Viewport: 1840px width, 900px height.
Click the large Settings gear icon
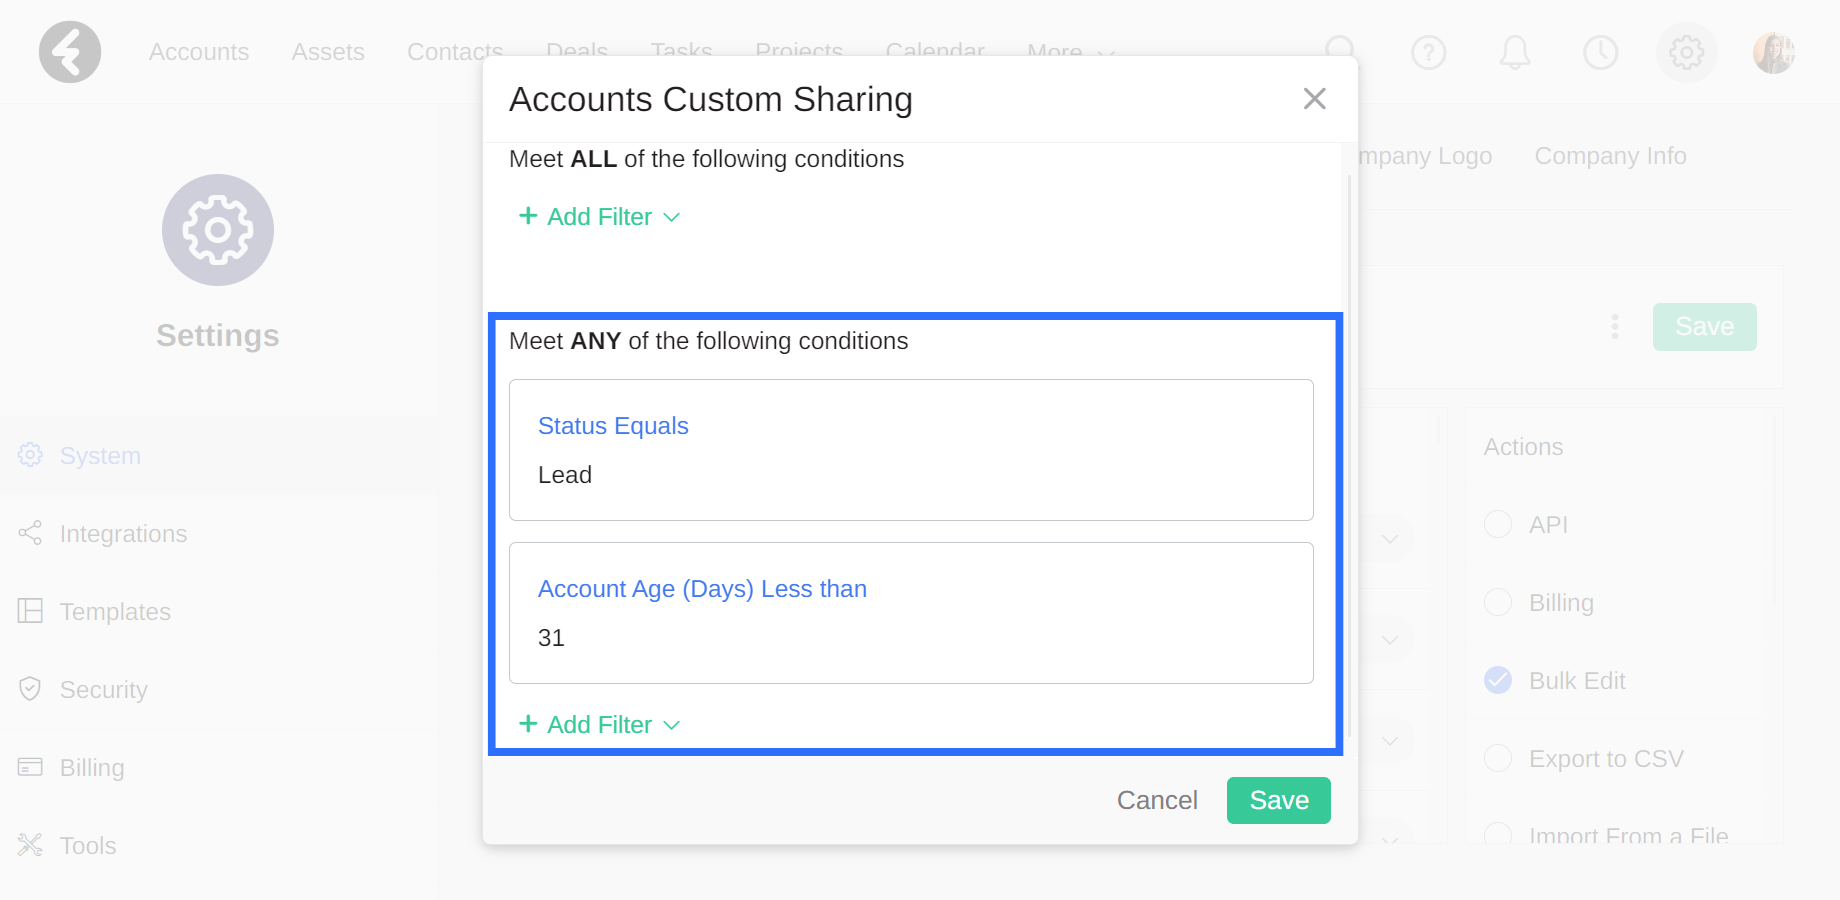pos(218,230)
